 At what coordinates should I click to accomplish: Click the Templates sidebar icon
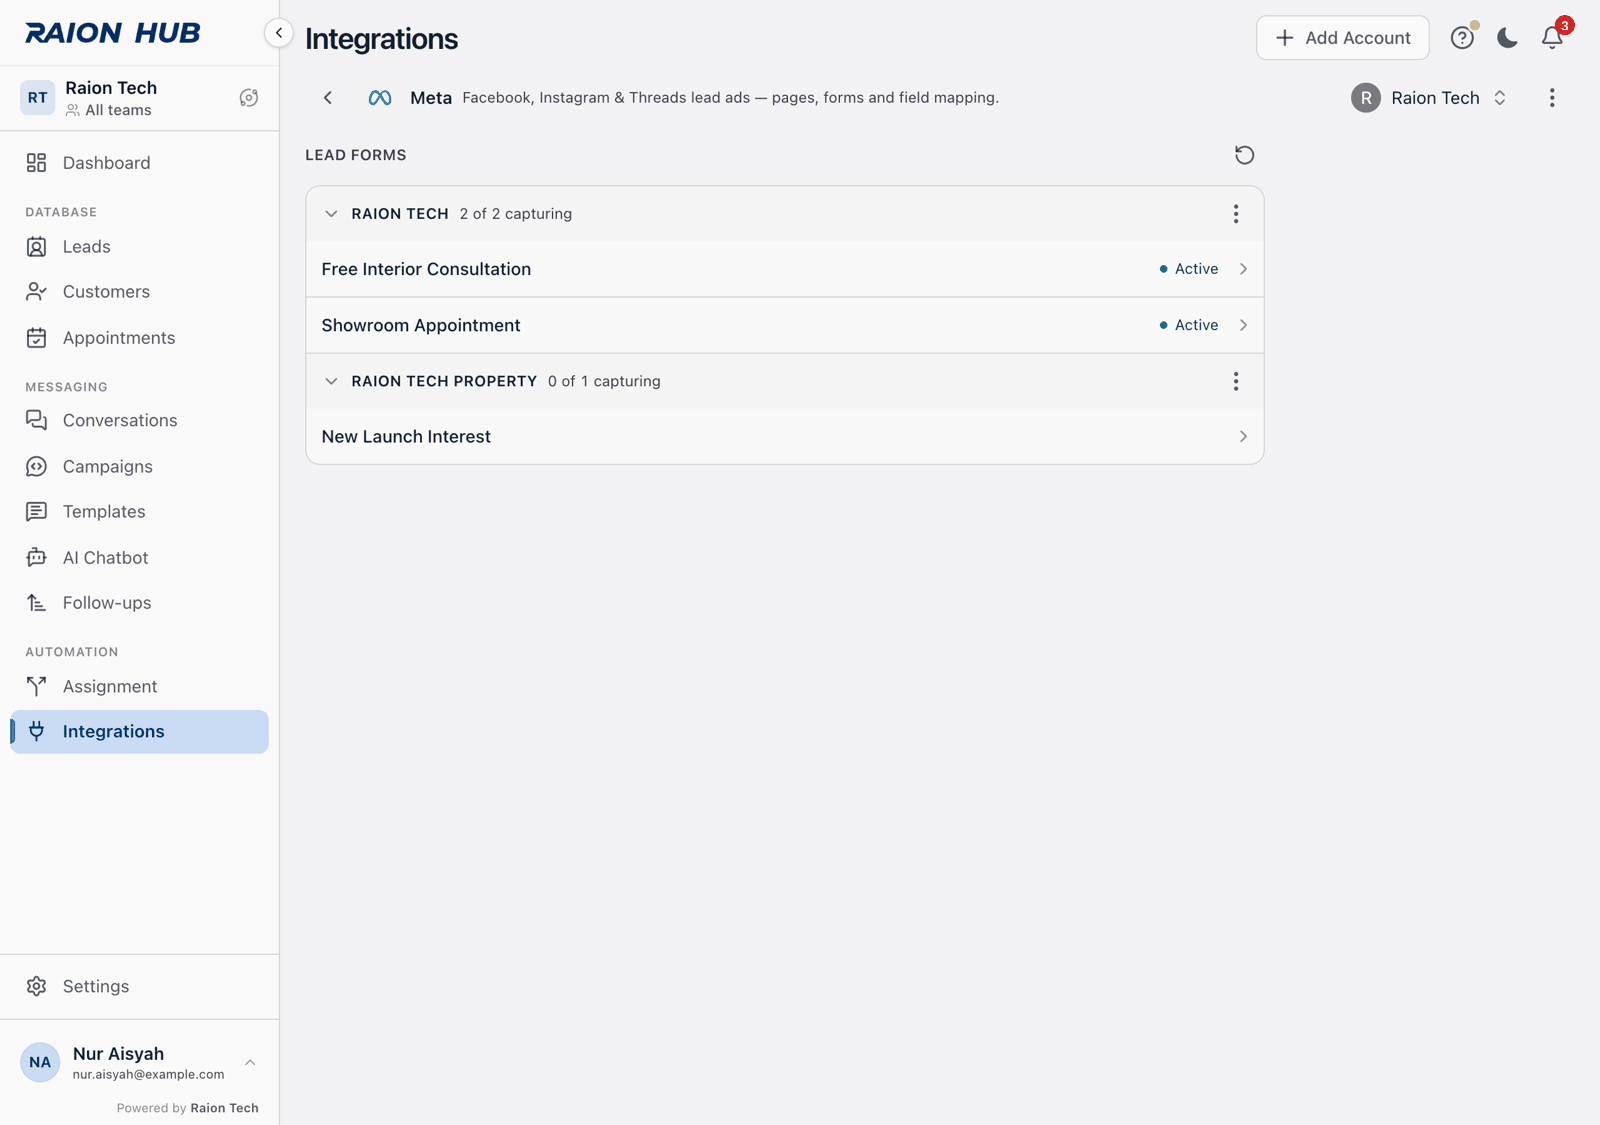[37, 512]
